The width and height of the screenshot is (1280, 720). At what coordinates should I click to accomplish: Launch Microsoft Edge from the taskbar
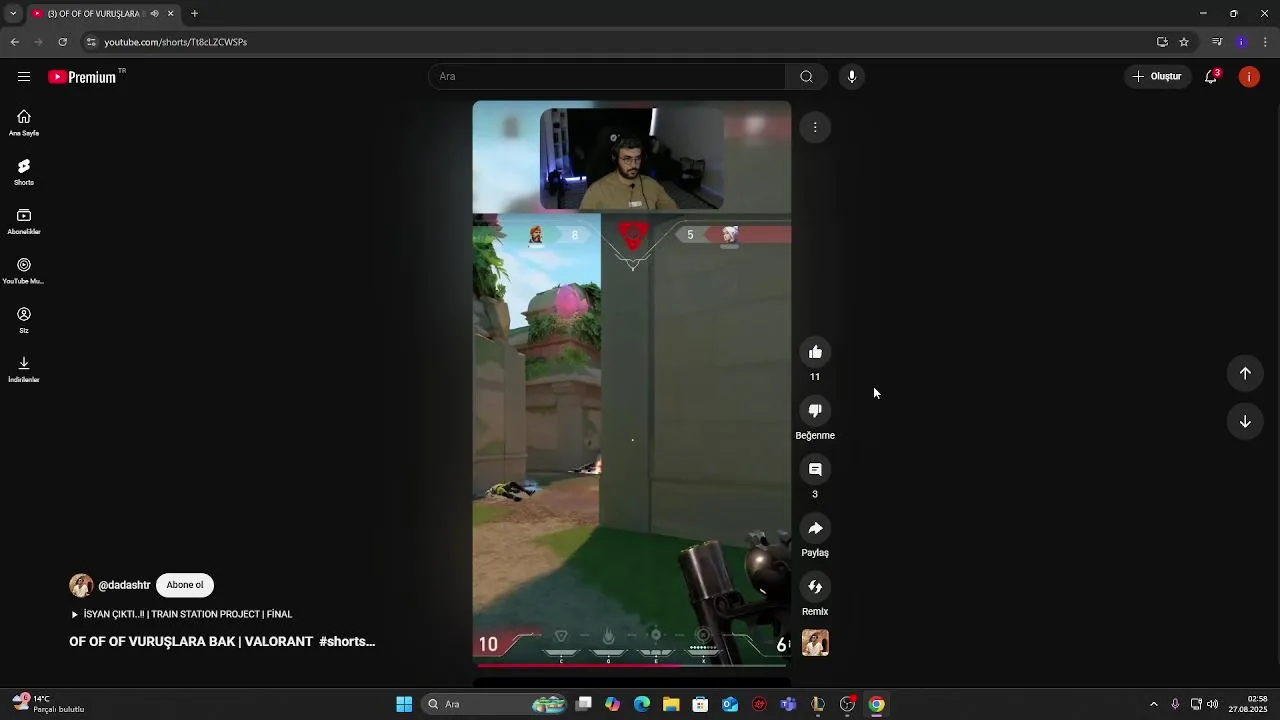pos(642,704)
